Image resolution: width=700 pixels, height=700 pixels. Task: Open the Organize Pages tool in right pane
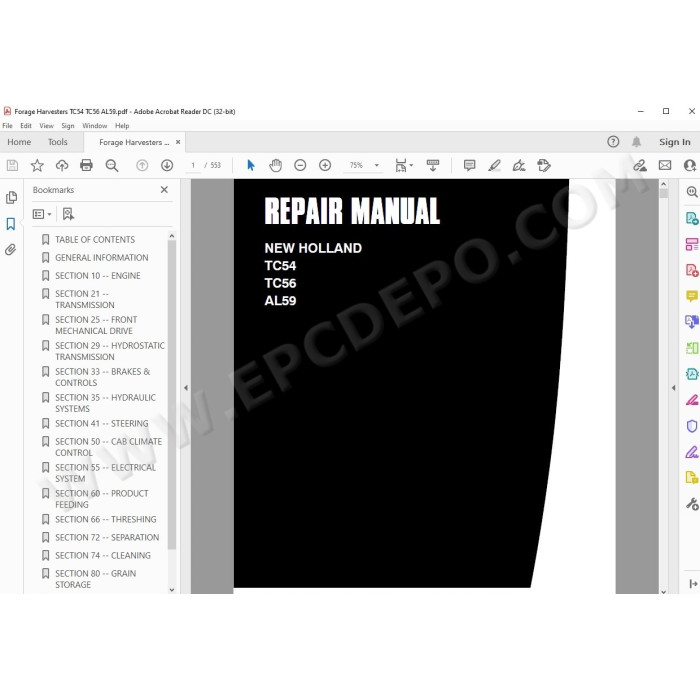pyautogui.click(x=692, y=244)
